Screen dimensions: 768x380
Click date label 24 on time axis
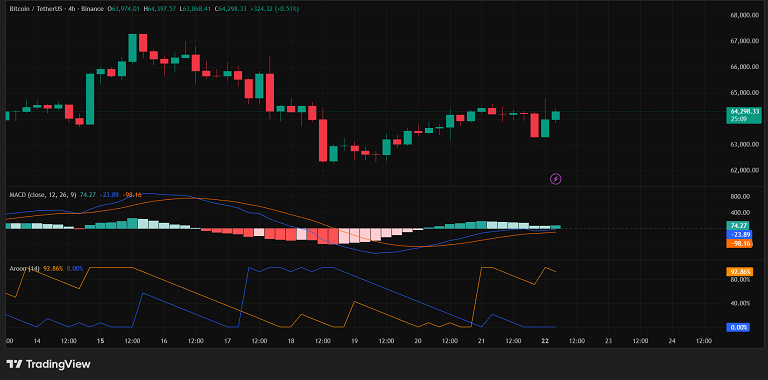pyautogui.click(x=672, y=341)
